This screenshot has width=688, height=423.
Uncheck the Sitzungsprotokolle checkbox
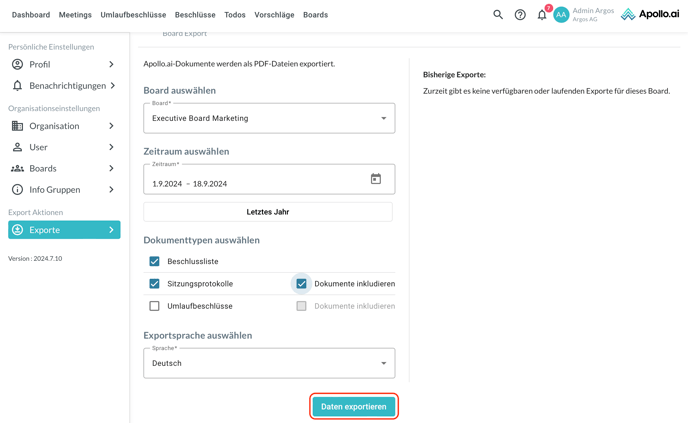pyautogui.click(x=154, y=284)
